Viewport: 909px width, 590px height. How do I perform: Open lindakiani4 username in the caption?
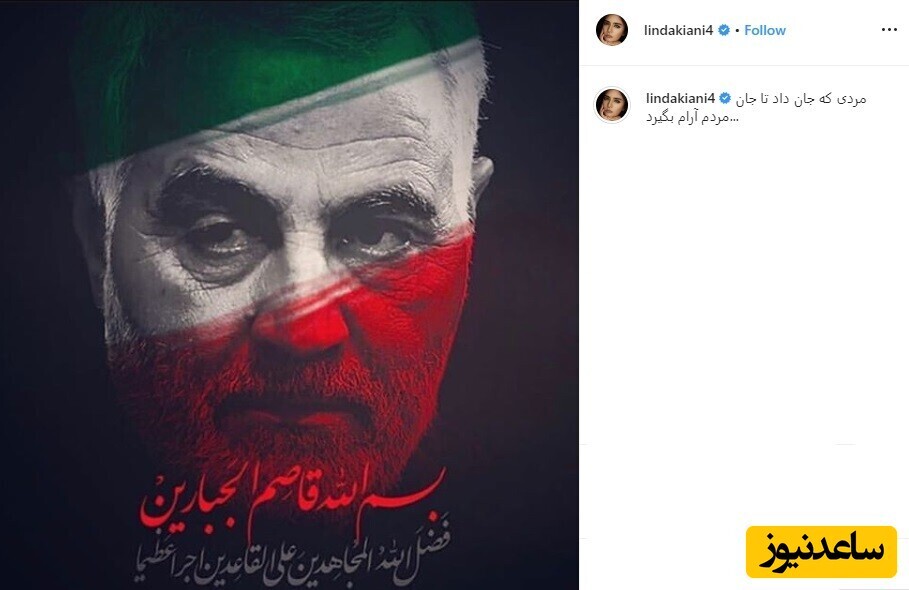(680, 99)
